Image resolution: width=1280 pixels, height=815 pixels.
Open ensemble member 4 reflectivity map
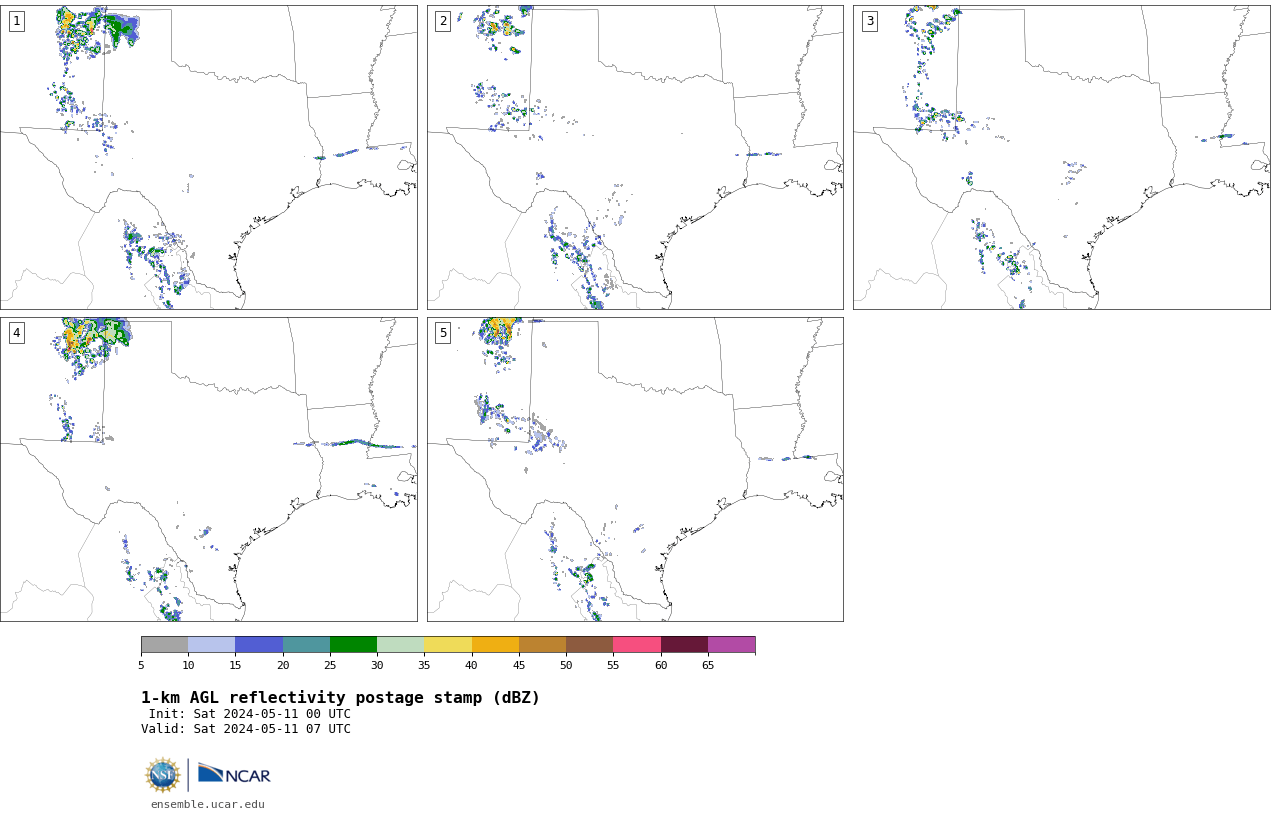209,469
